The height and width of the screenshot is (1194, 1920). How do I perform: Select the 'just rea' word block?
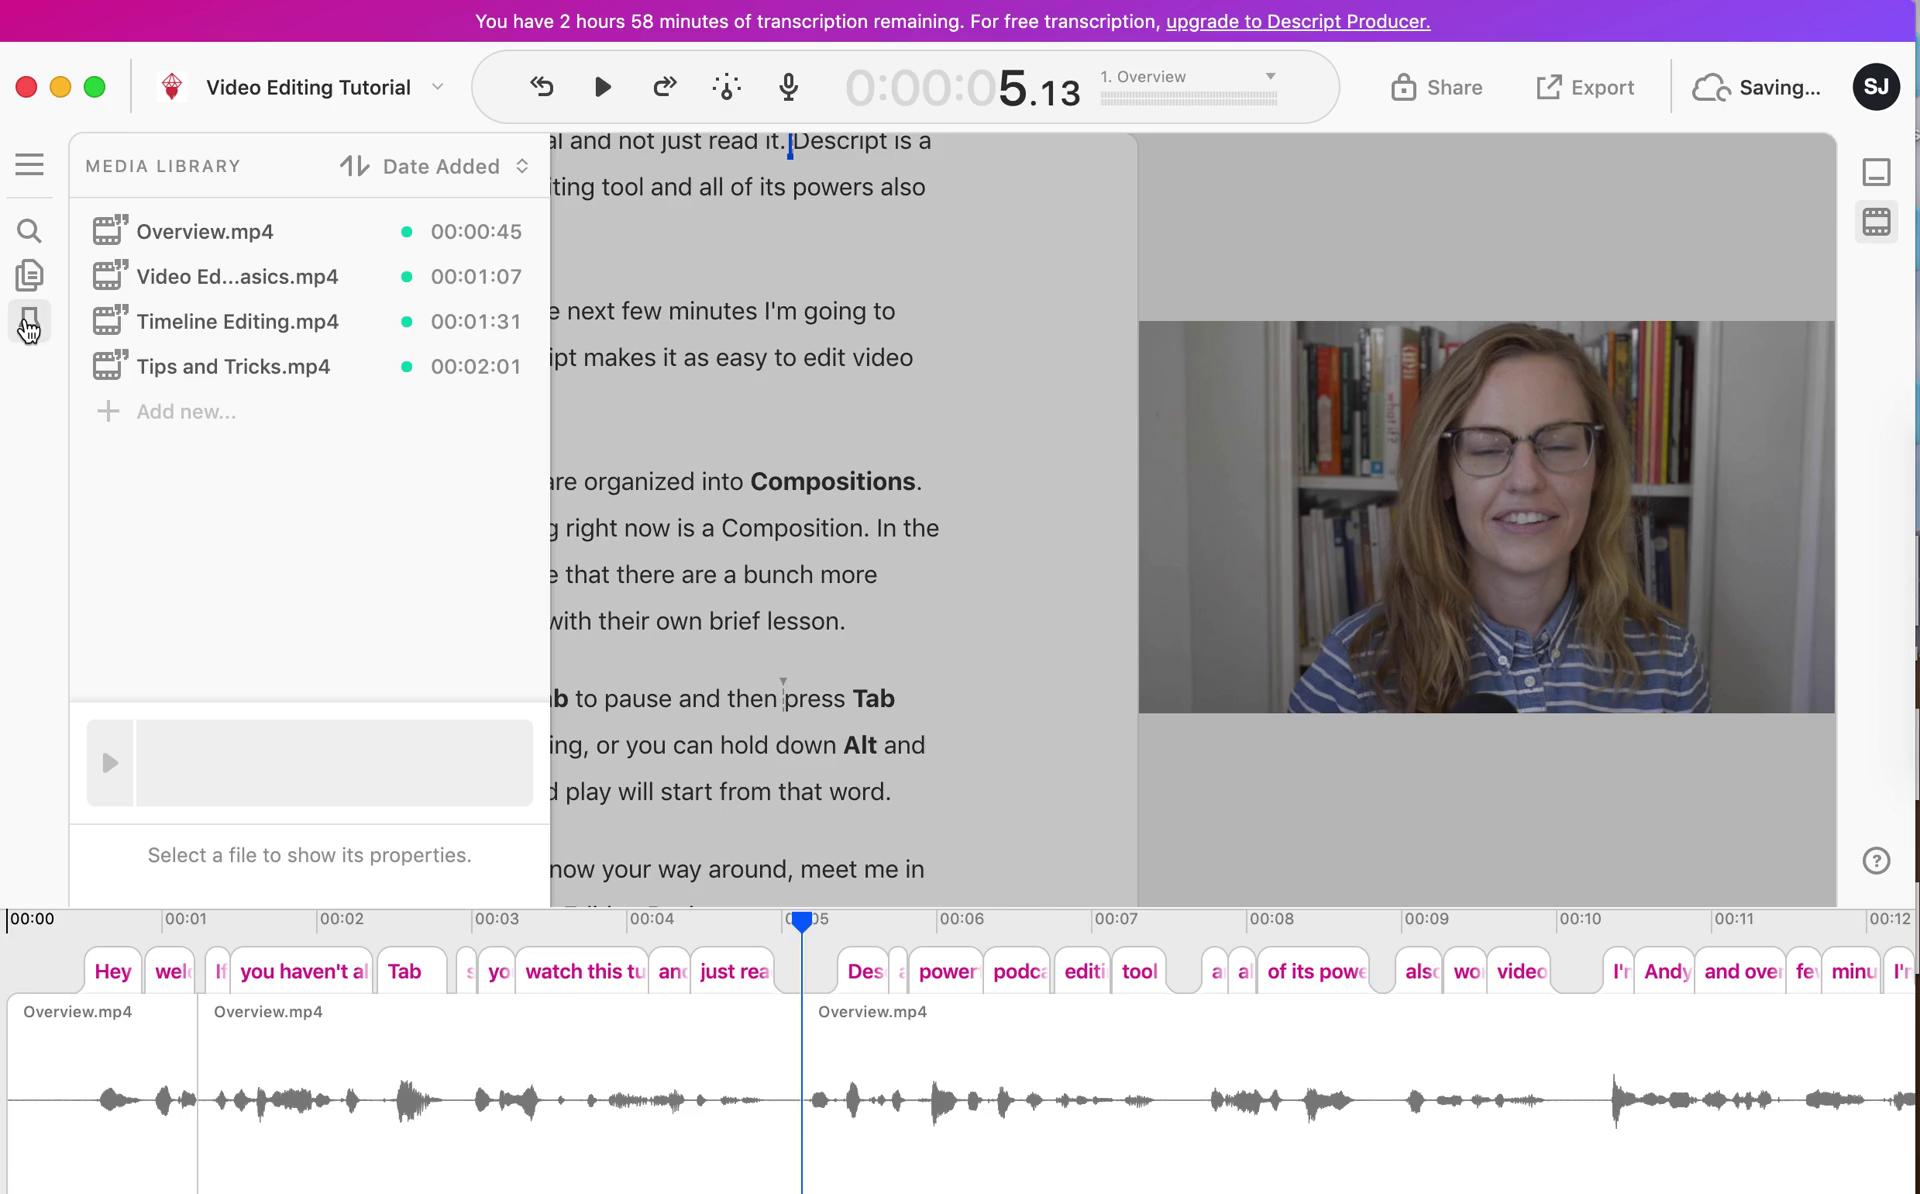coord(733,971)
